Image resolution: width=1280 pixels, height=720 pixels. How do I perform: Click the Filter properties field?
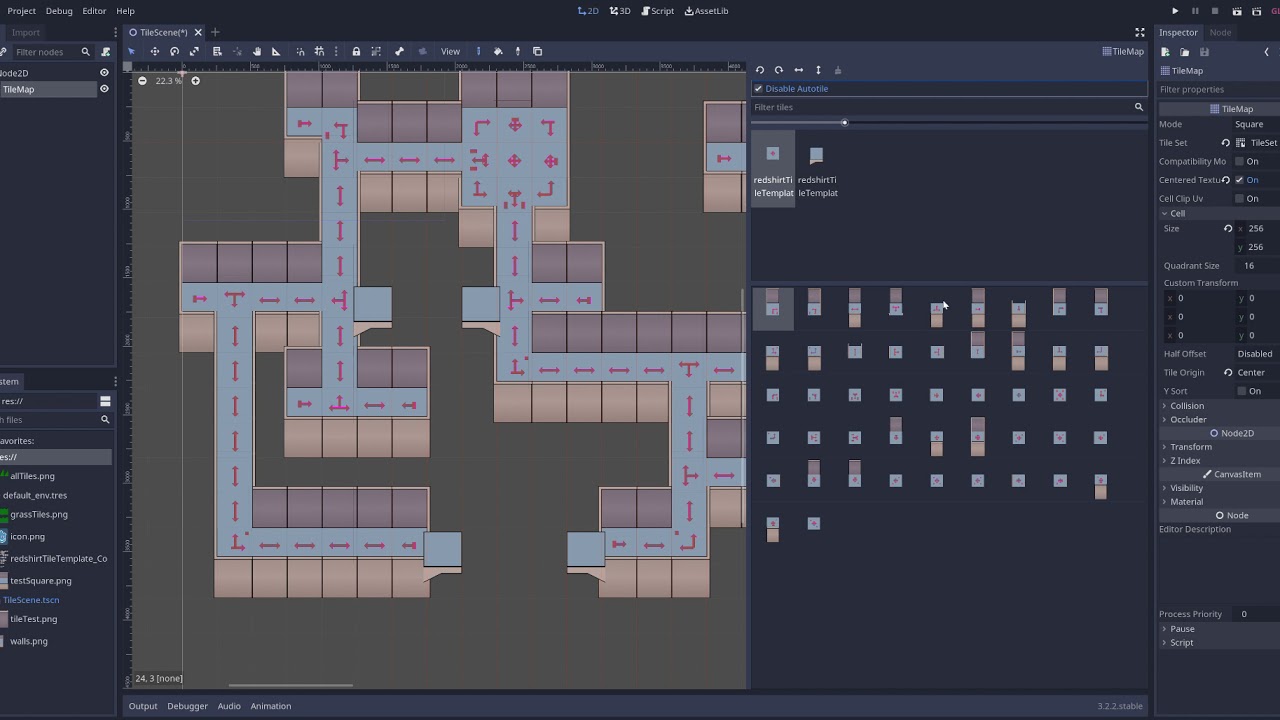1217,89
